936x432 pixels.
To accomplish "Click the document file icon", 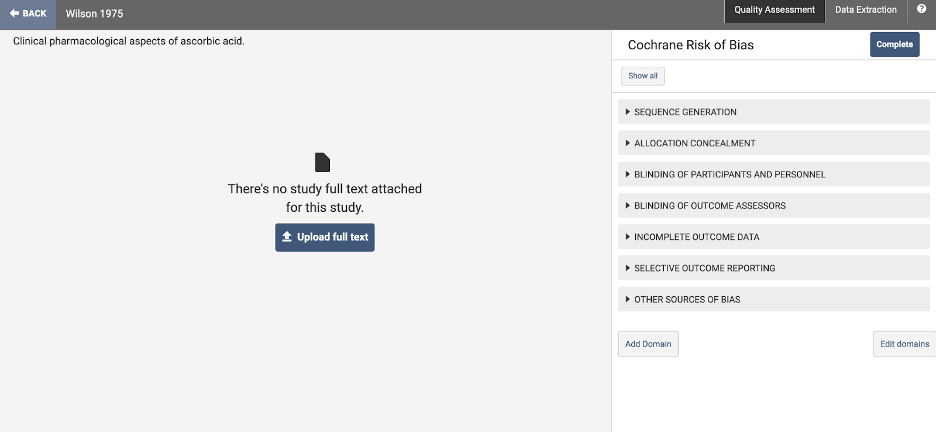I will tap(323, 162).
